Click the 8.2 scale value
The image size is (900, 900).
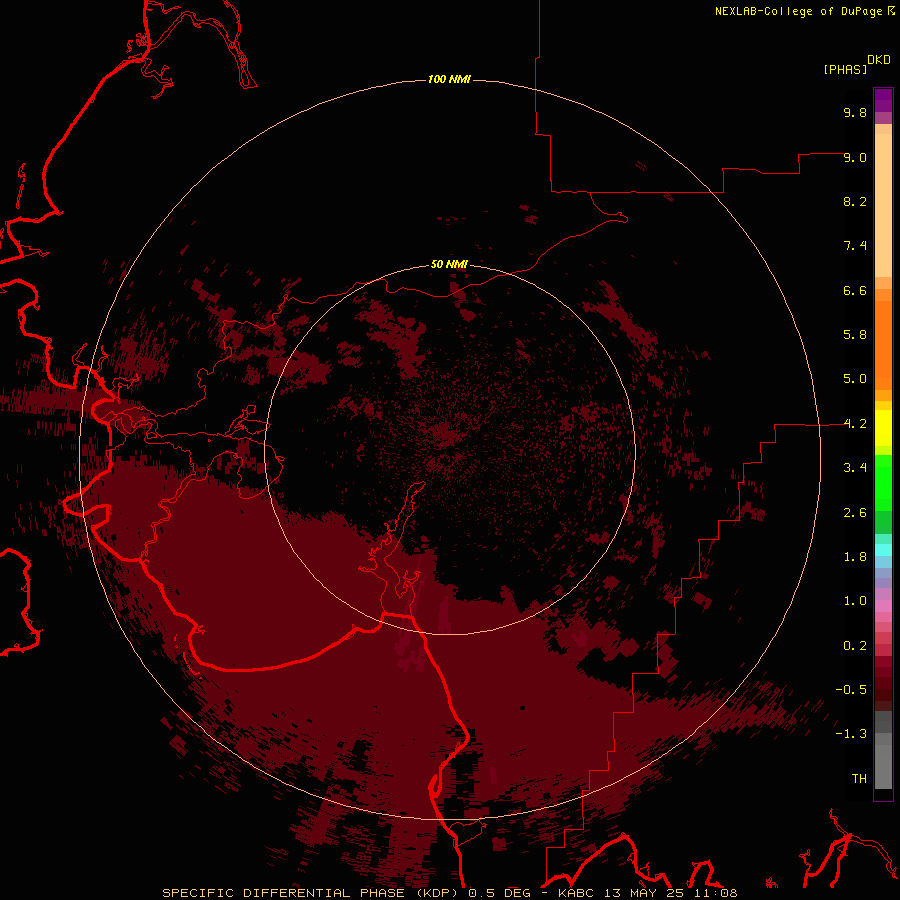click(855, 201)
